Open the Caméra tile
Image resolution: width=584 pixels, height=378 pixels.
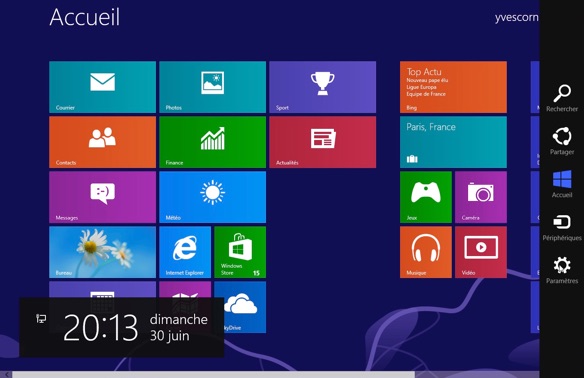pyautogui.click(x=481, y=197)
